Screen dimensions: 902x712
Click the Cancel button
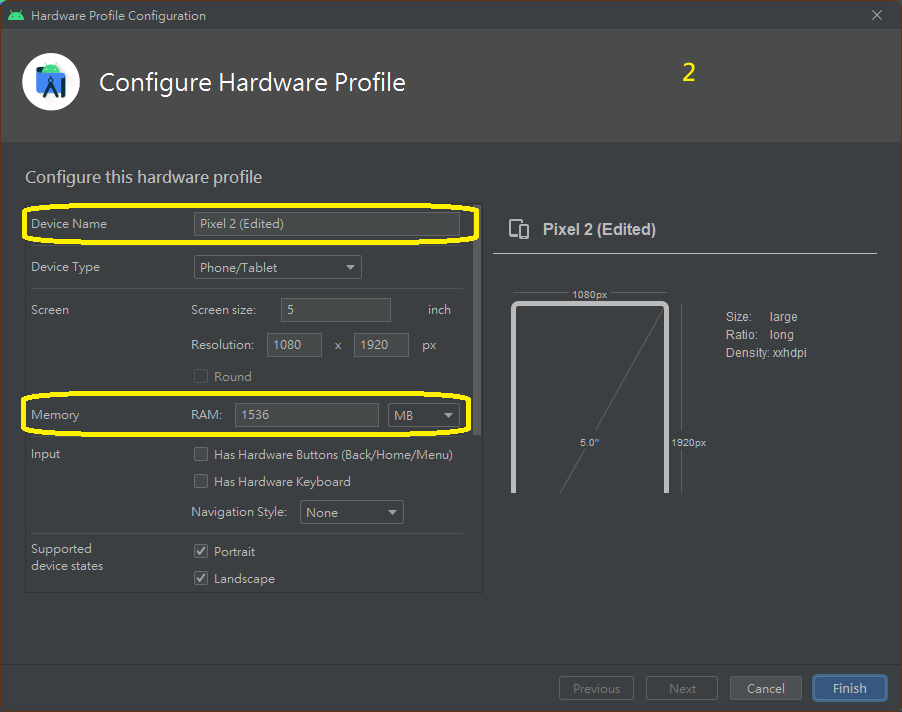coord(766,688)
